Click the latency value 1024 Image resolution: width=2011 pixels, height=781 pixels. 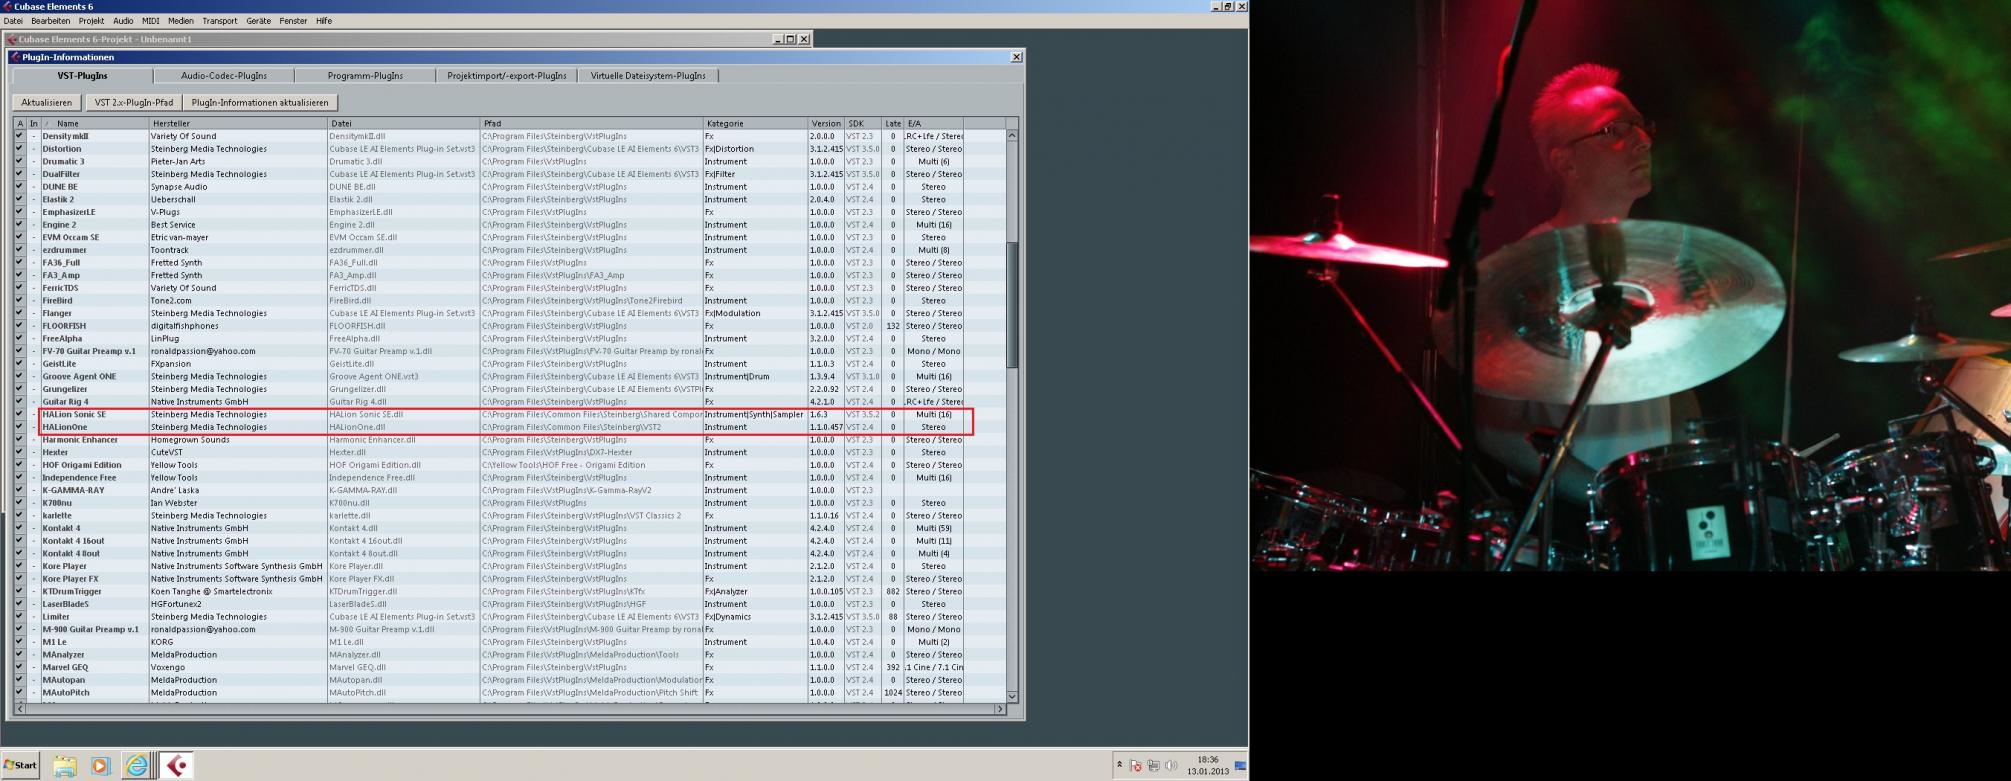(893, 692)
